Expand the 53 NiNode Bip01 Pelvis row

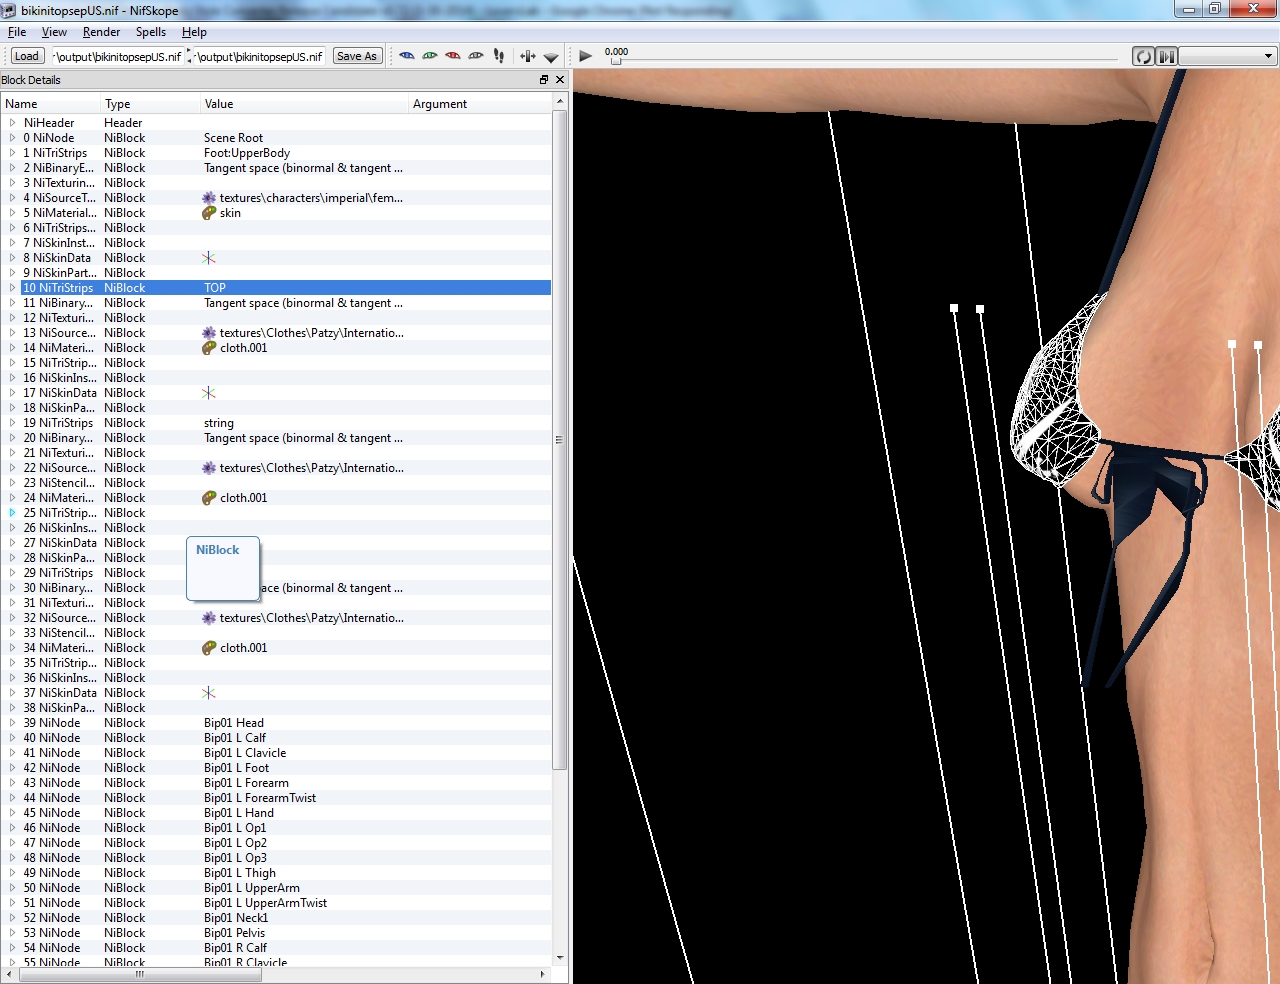tap(12, 933)
